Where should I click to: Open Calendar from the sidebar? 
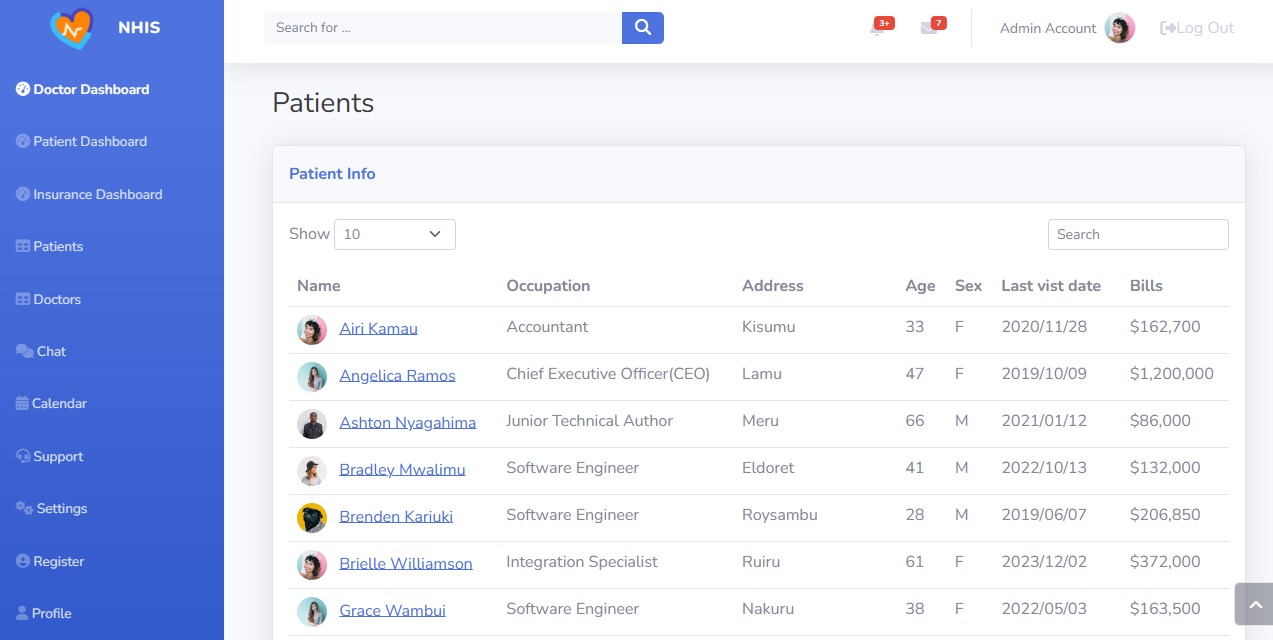59,403
